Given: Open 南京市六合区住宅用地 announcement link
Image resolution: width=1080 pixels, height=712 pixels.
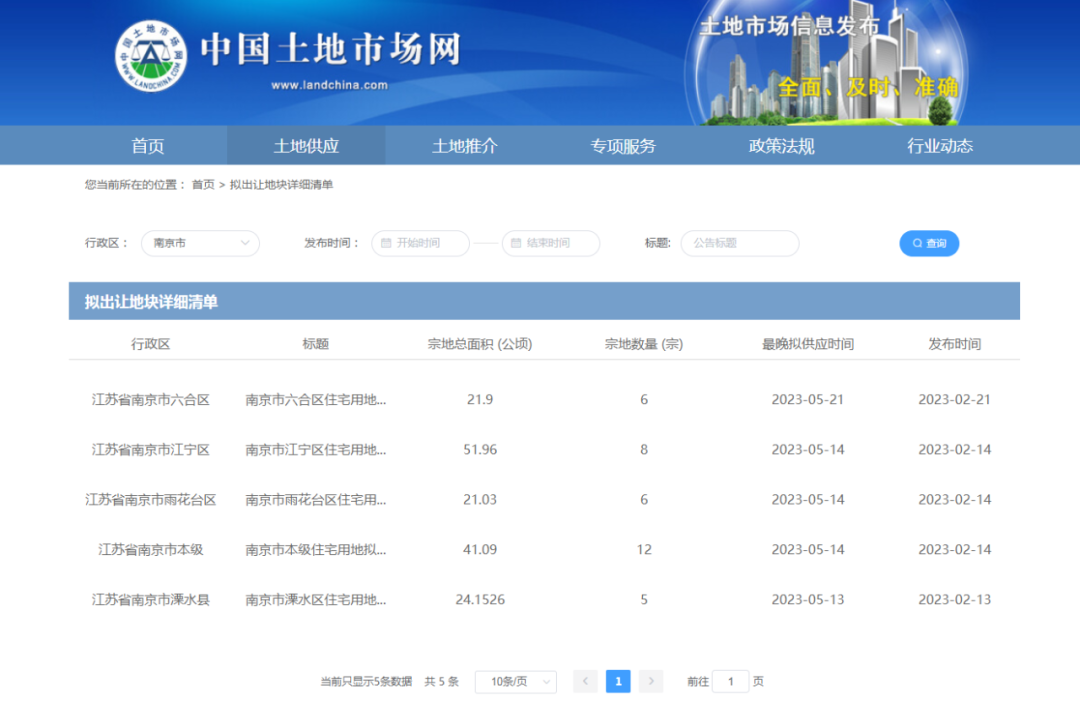Looking at the screenshot, I should tap(316, 400).
